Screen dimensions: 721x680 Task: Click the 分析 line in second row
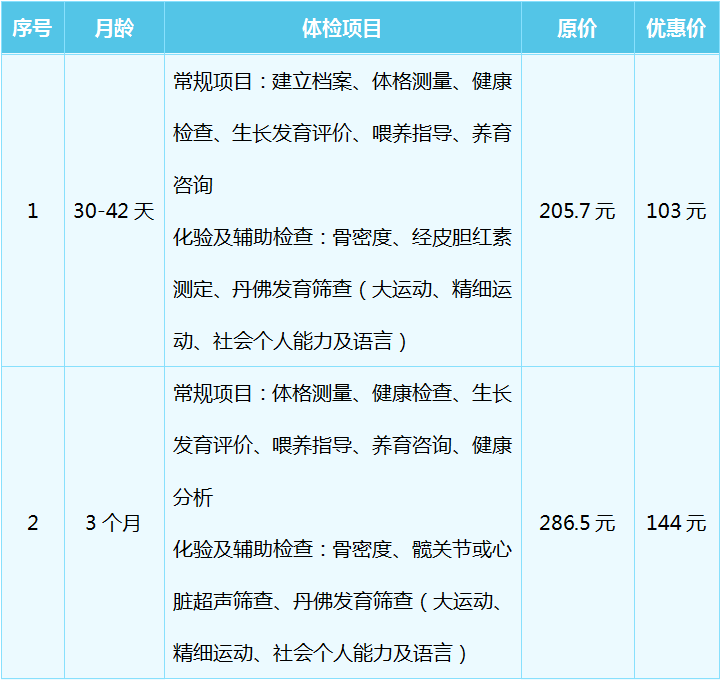pyautogui.click(x=192, y=498)
